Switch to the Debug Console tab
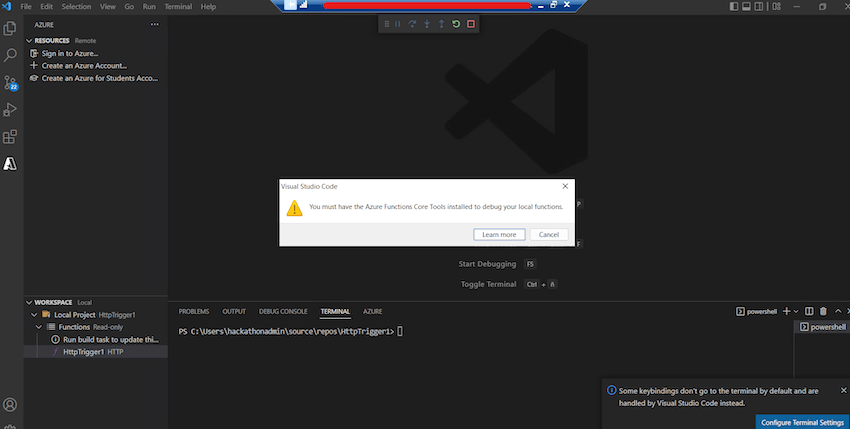850x429 pixels. (283, 311)
